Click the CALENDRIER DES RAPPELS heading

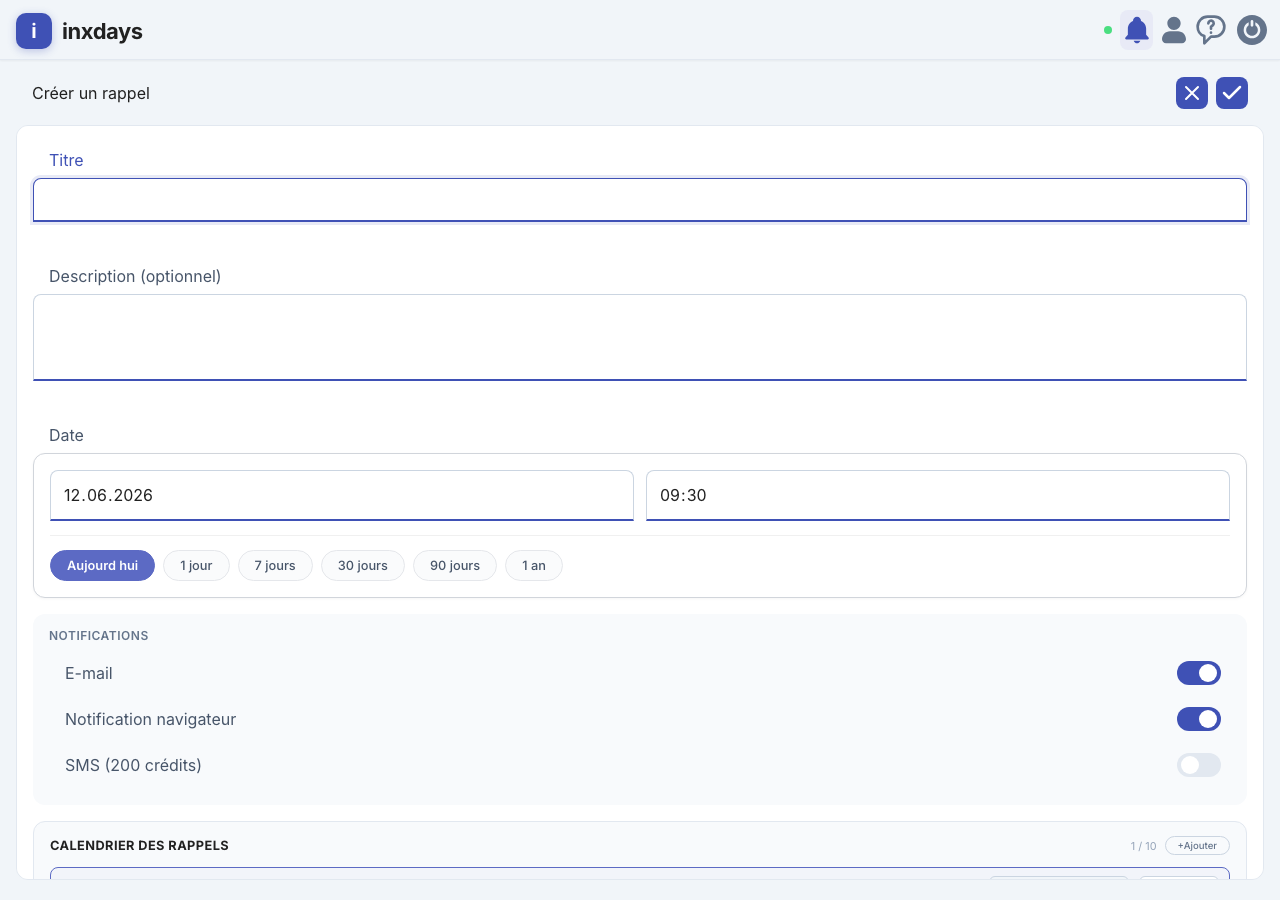[x=139, y=845]
